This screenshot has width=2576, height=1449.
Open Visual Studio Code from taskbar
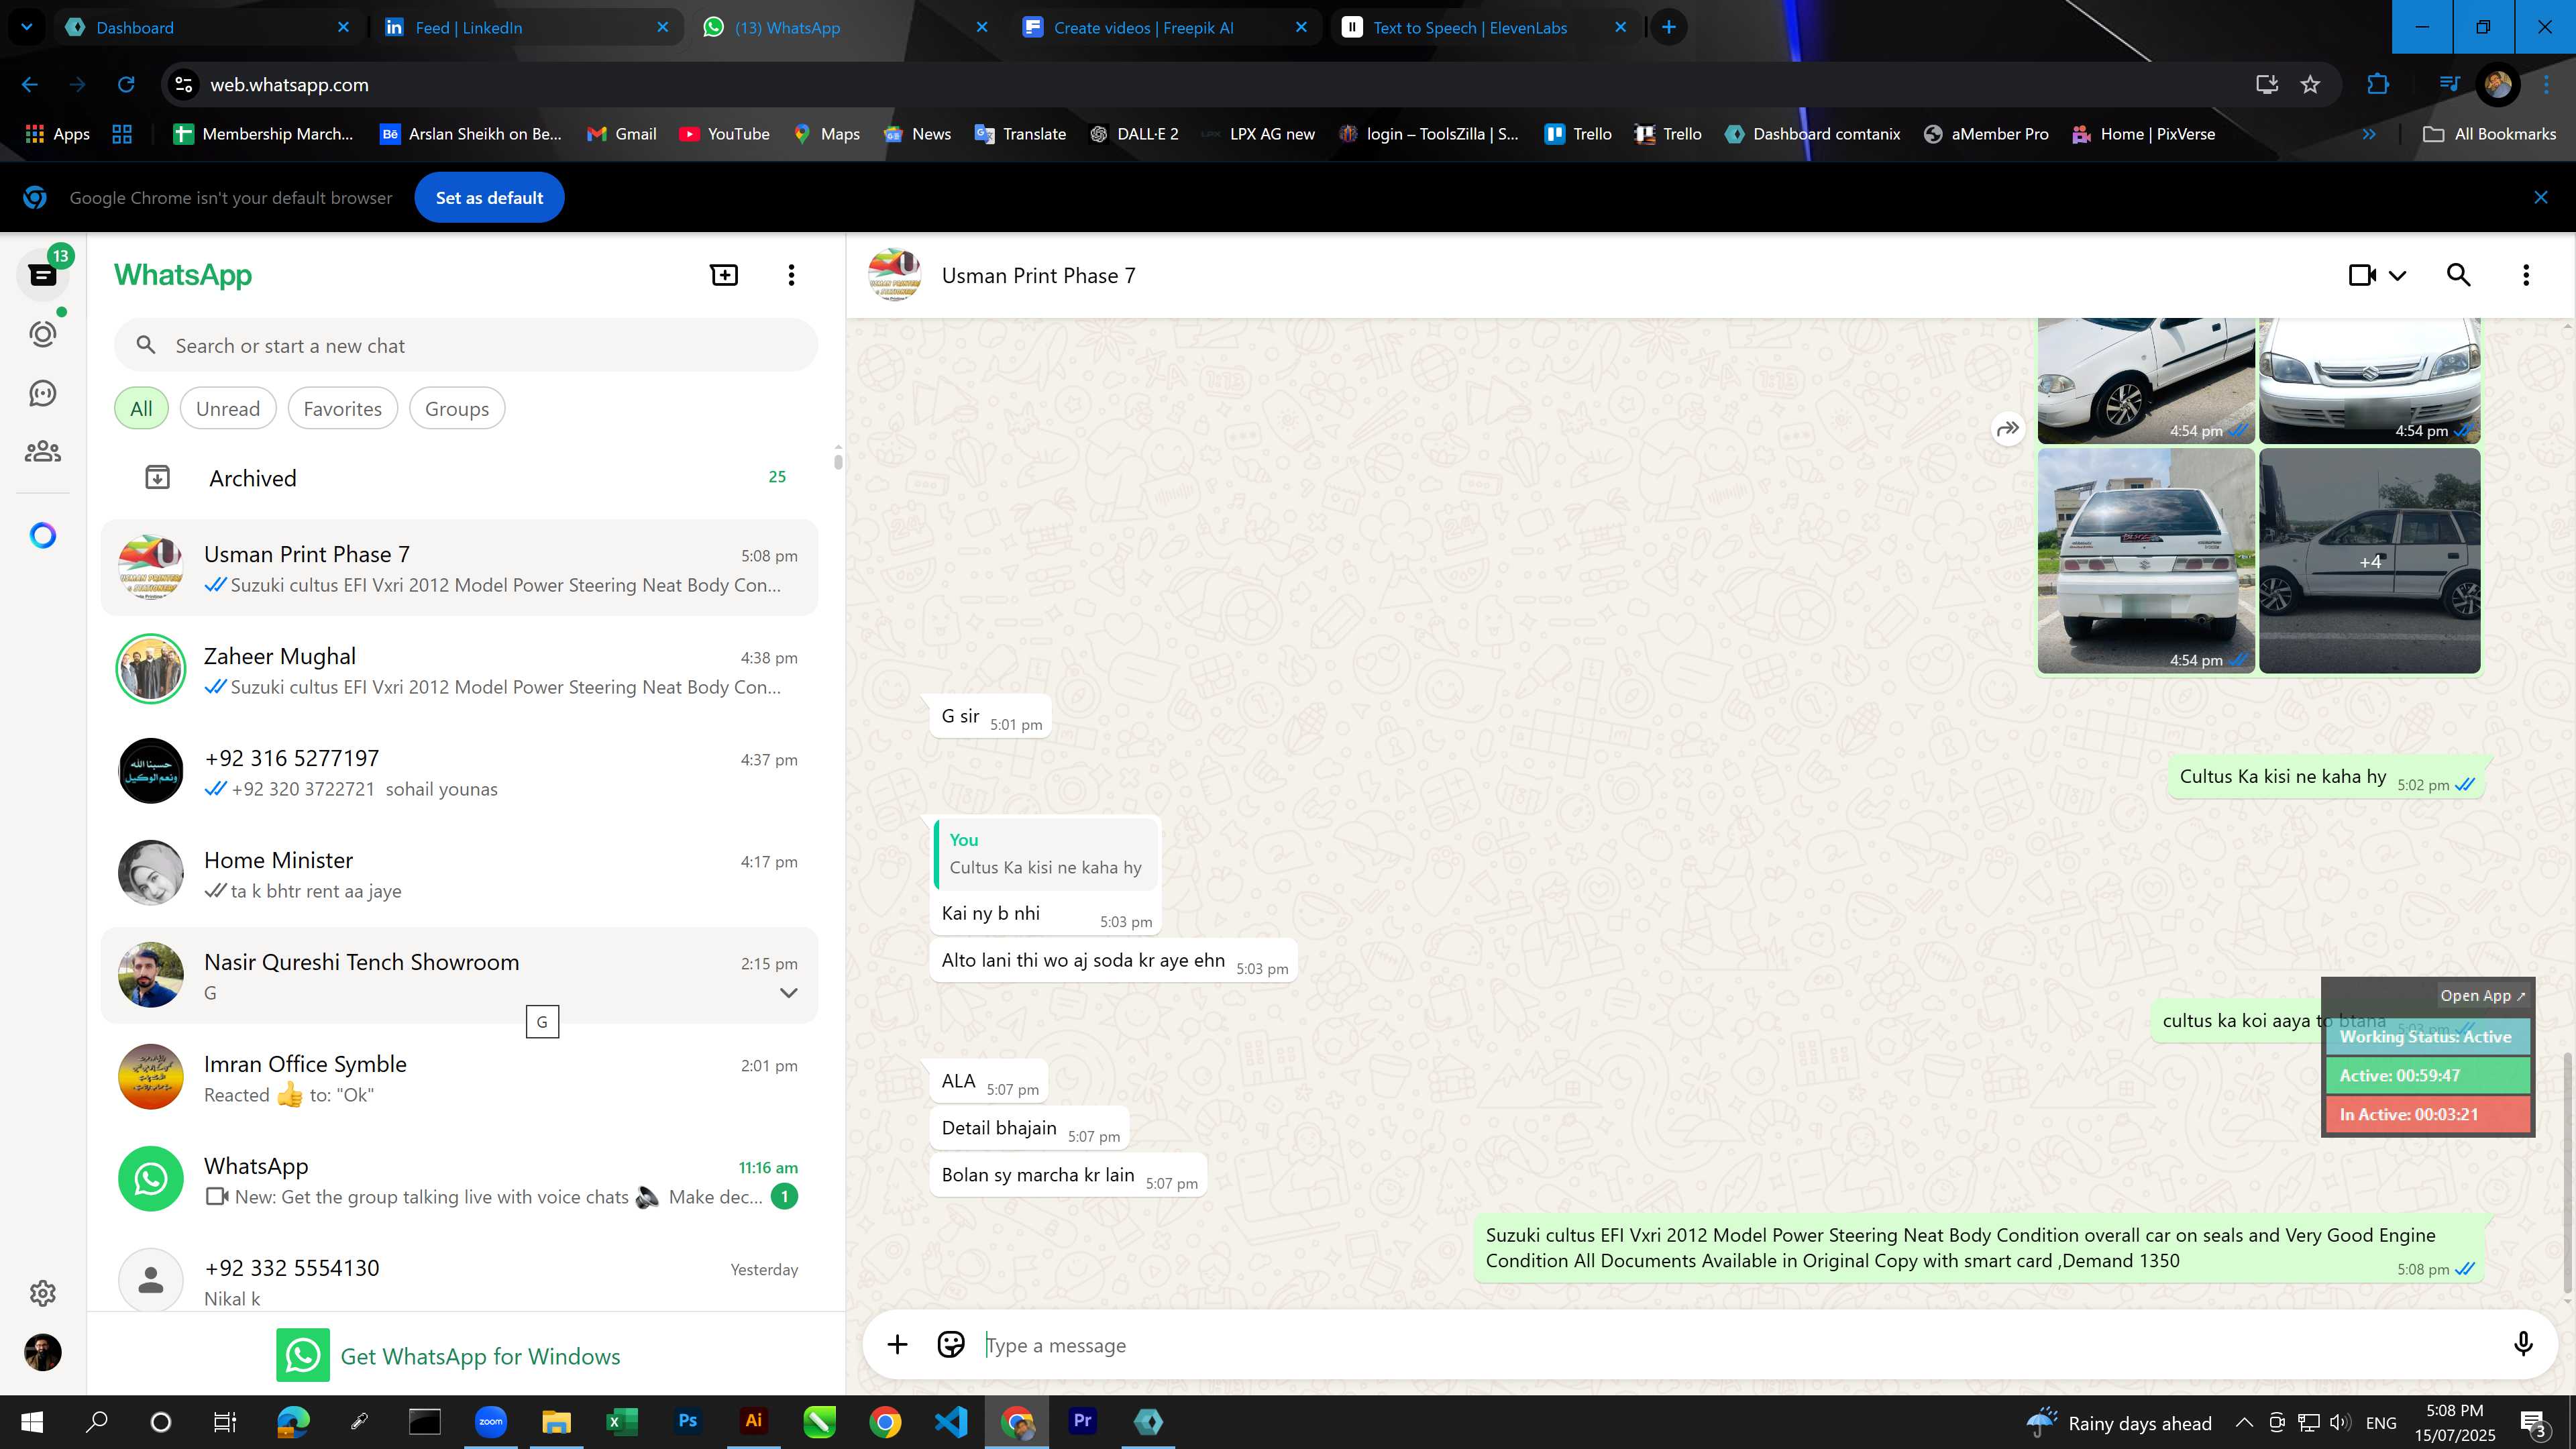951,1421
